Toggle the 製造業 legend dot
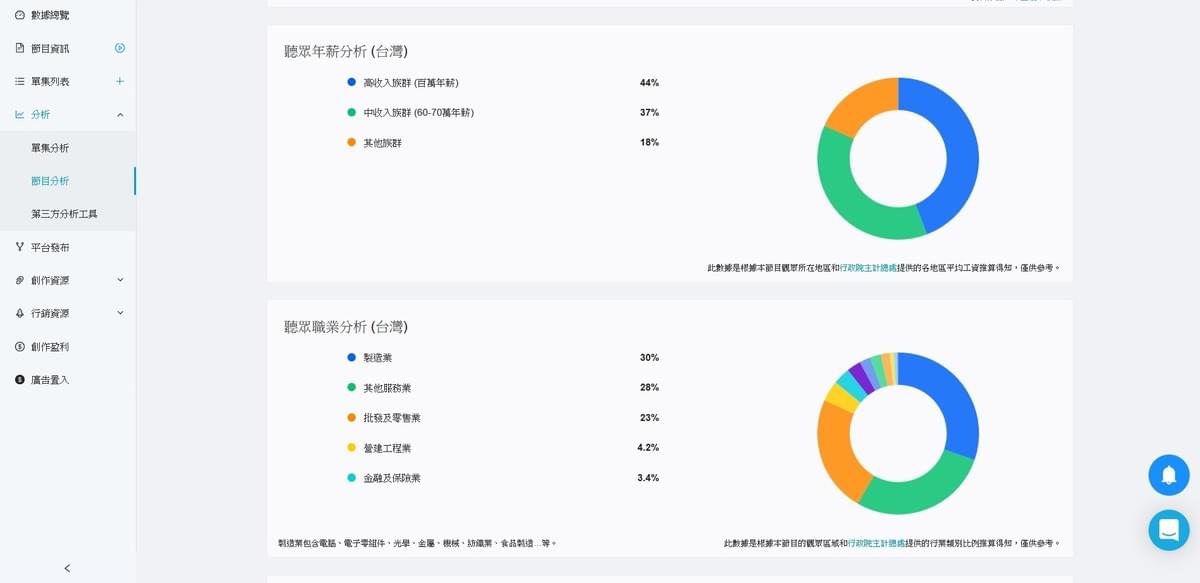The height and width of the screenshot is (583, 1200). [x=351, y=357]
